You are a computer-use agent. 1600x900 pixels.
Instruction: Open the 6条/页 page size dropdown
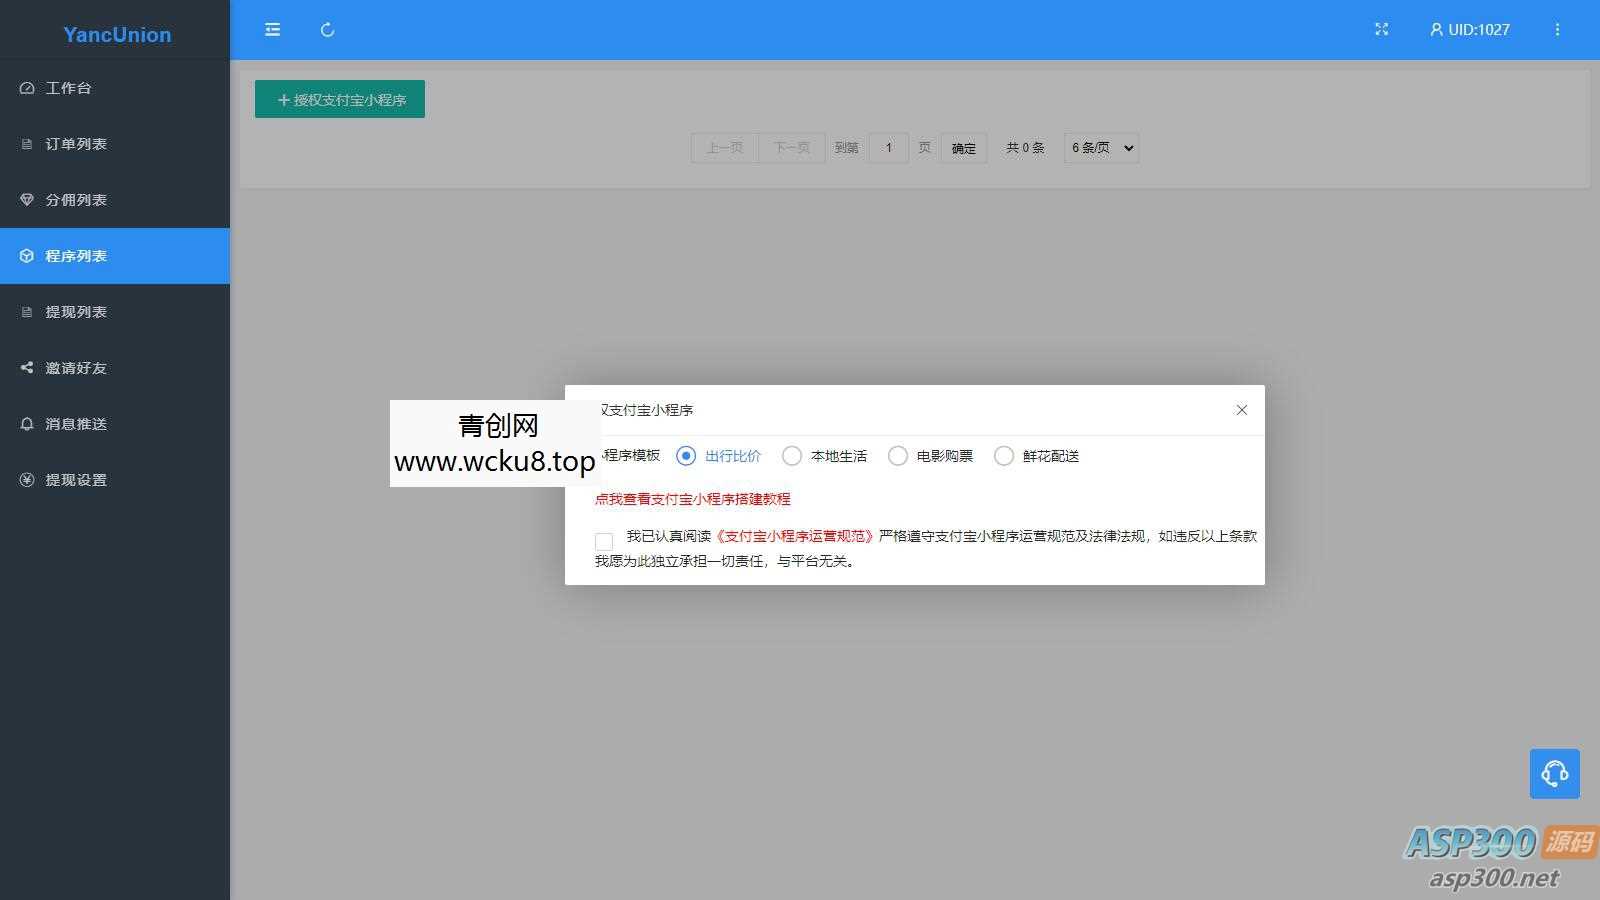point(1100,147)
